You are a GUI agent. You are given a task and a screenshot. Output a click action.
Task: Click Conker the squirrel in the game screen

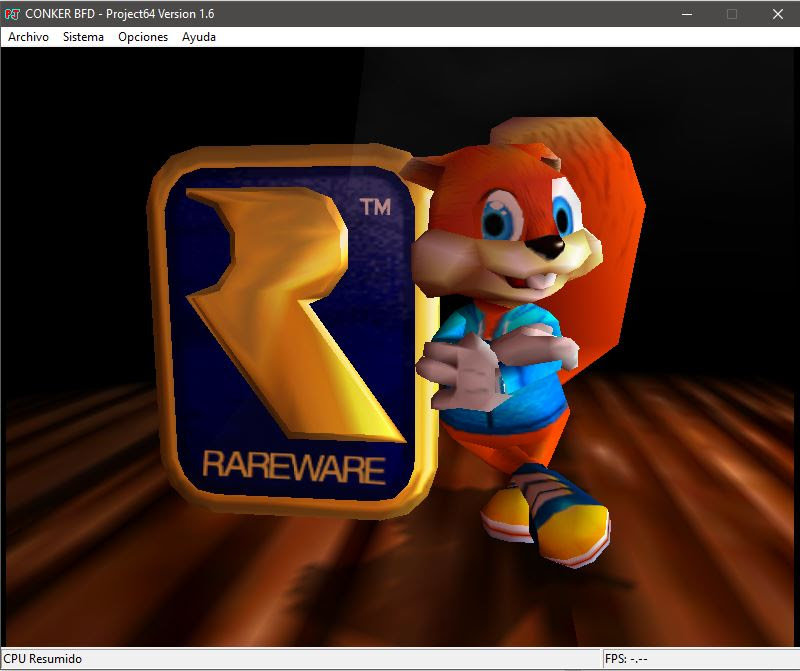[510, 300]
